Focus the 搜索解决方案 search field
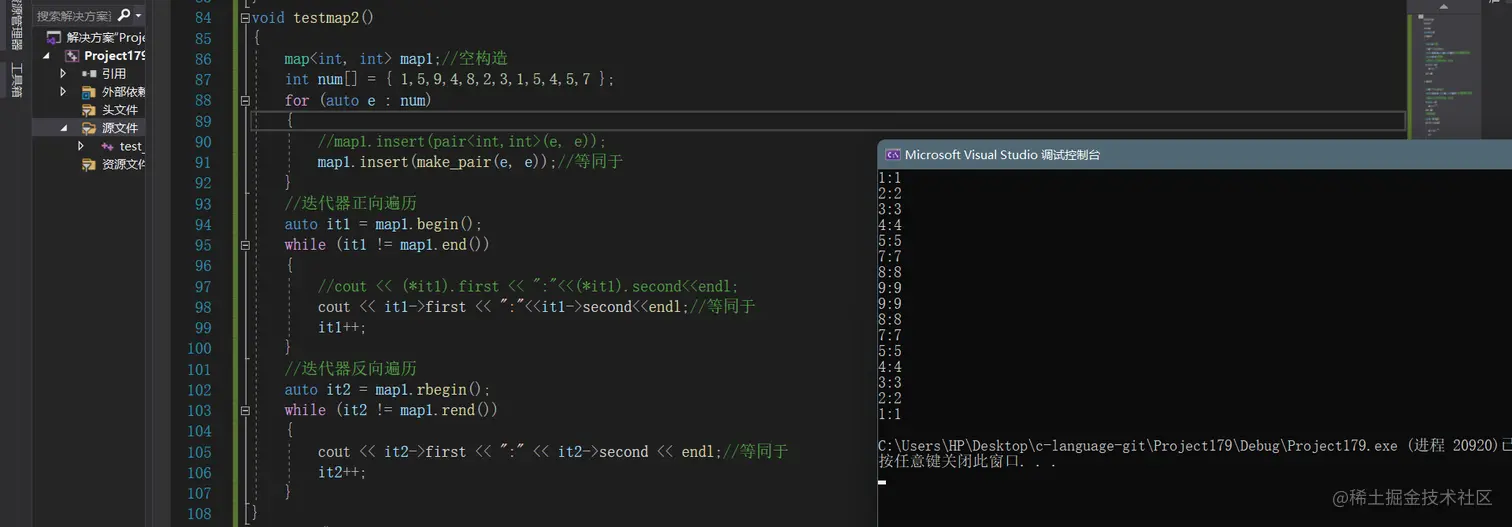Image resolution: width=1512 pixels, height=527 pixels. [x=74, y=16]
